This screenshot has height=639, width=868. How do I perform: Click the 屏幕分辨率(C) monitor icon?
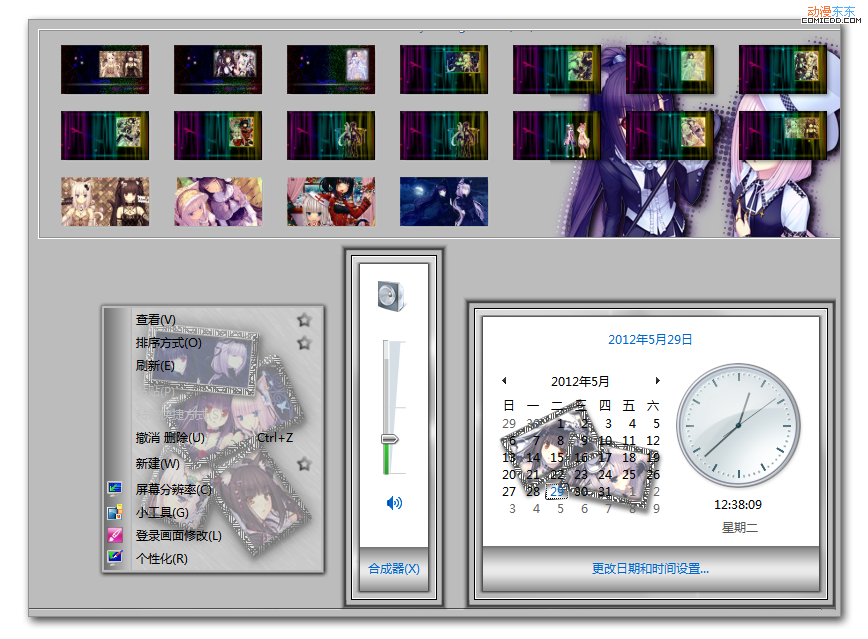pos(115,489)
